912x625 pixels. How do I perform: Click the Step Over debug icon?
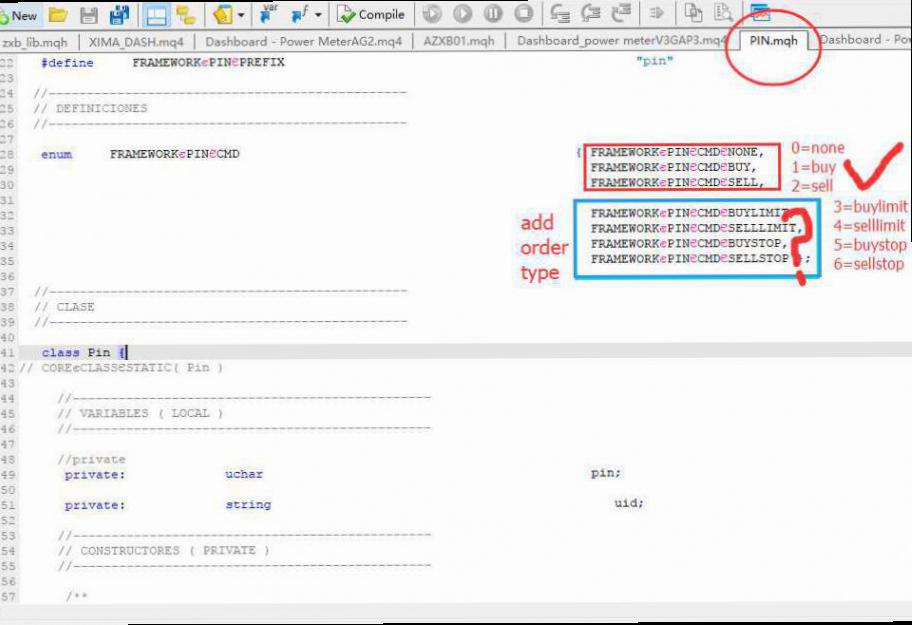coord(591,15)
